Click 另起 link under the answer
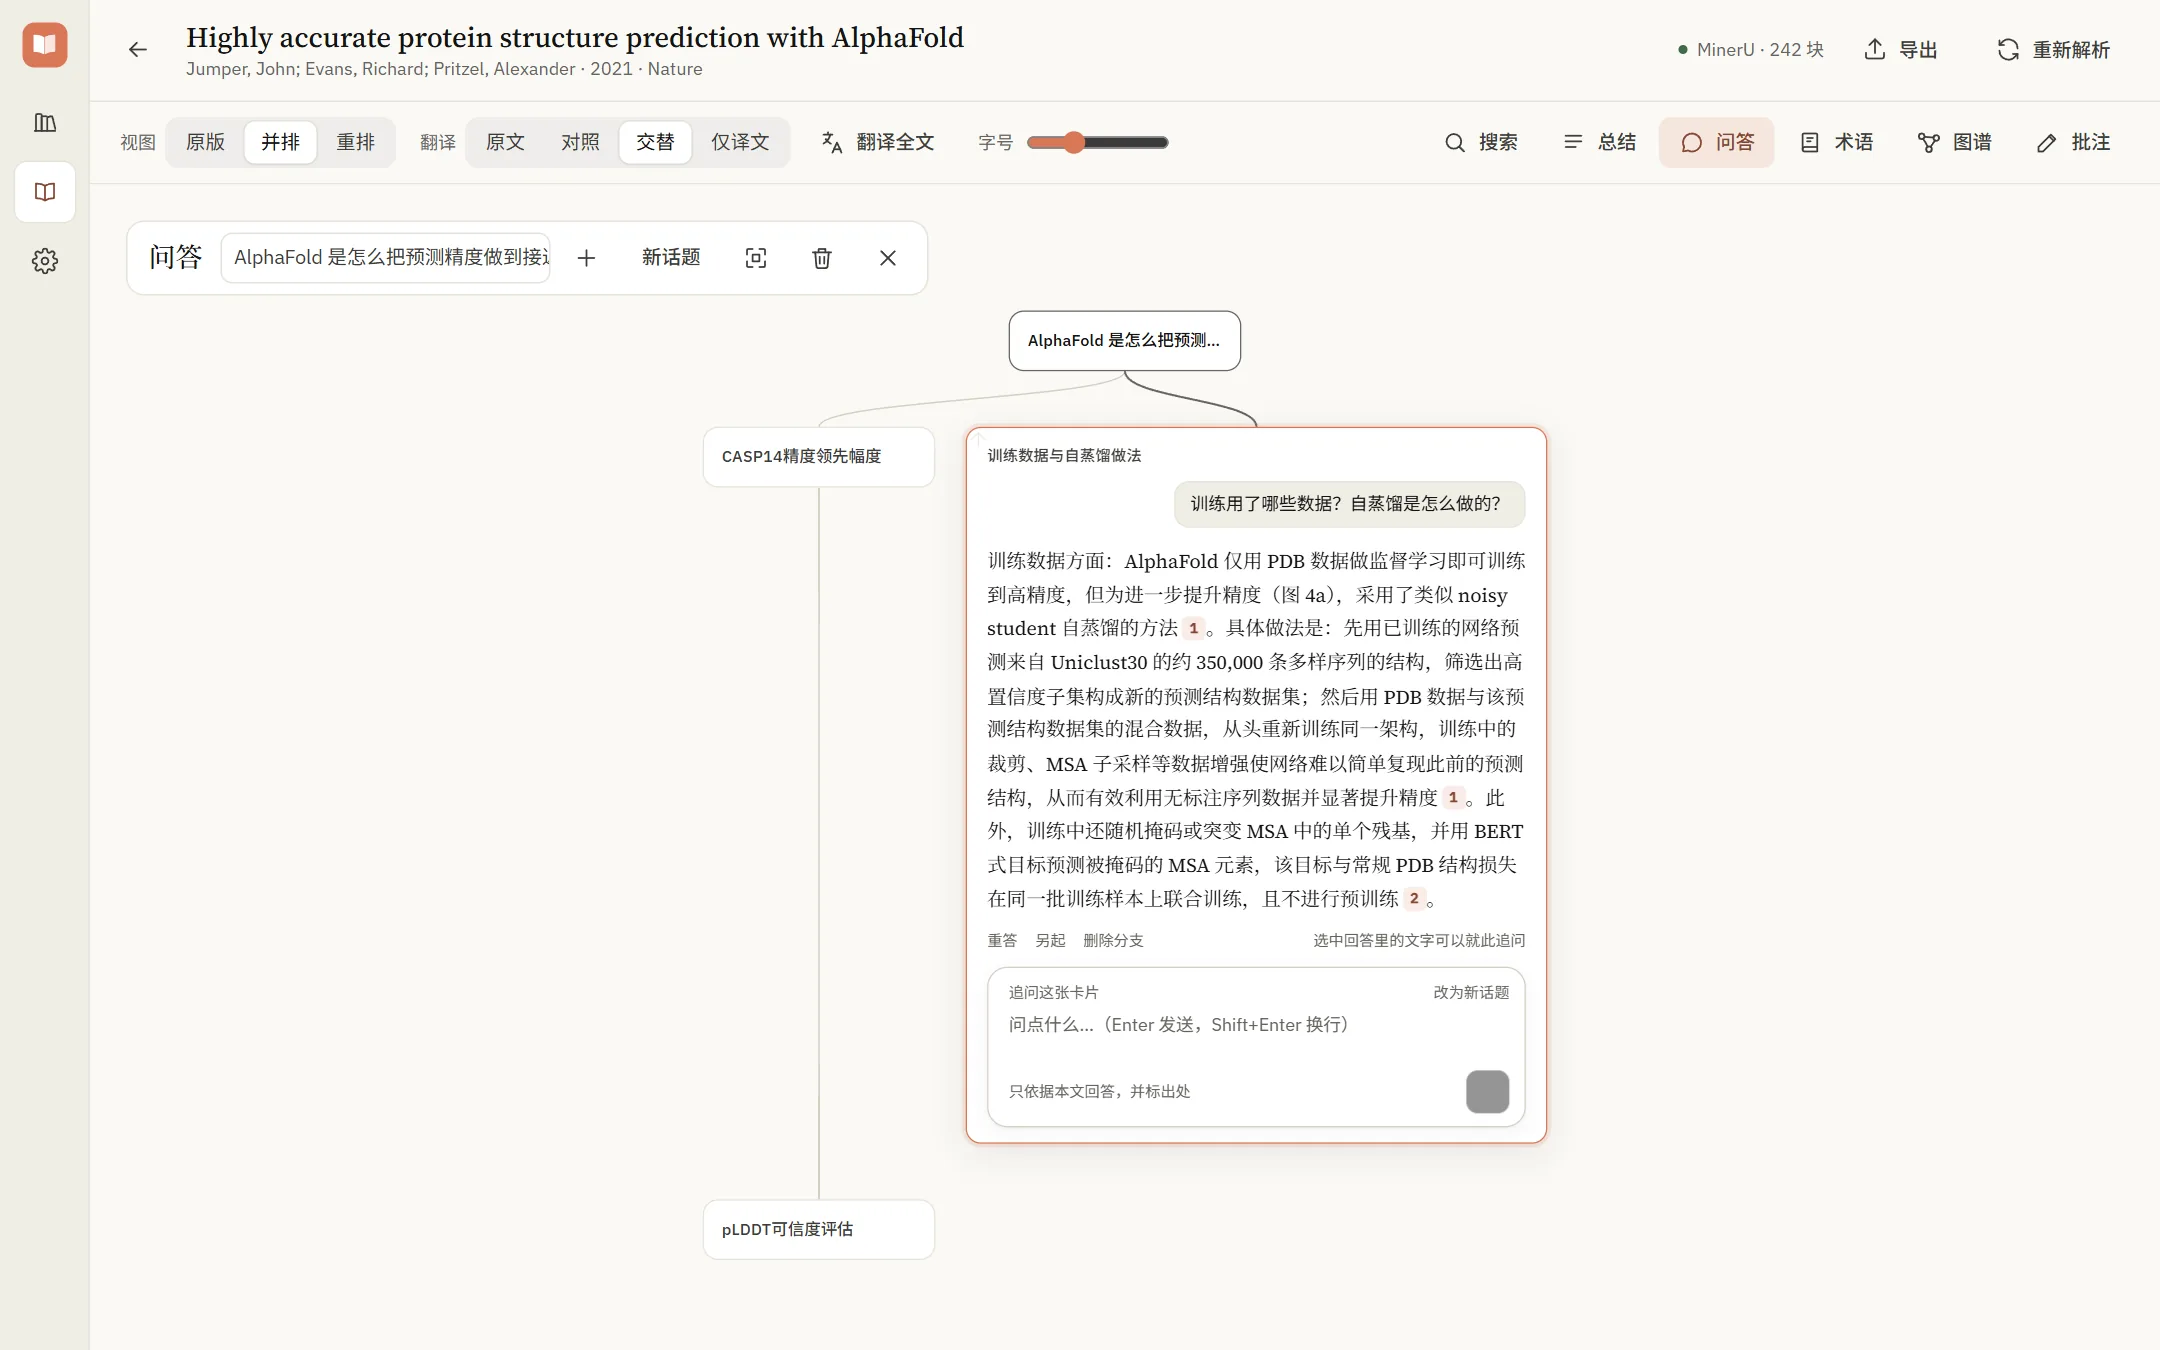Image resolution: width=2160 pixels, height=1350 pixels. (x=1050, y=941)
